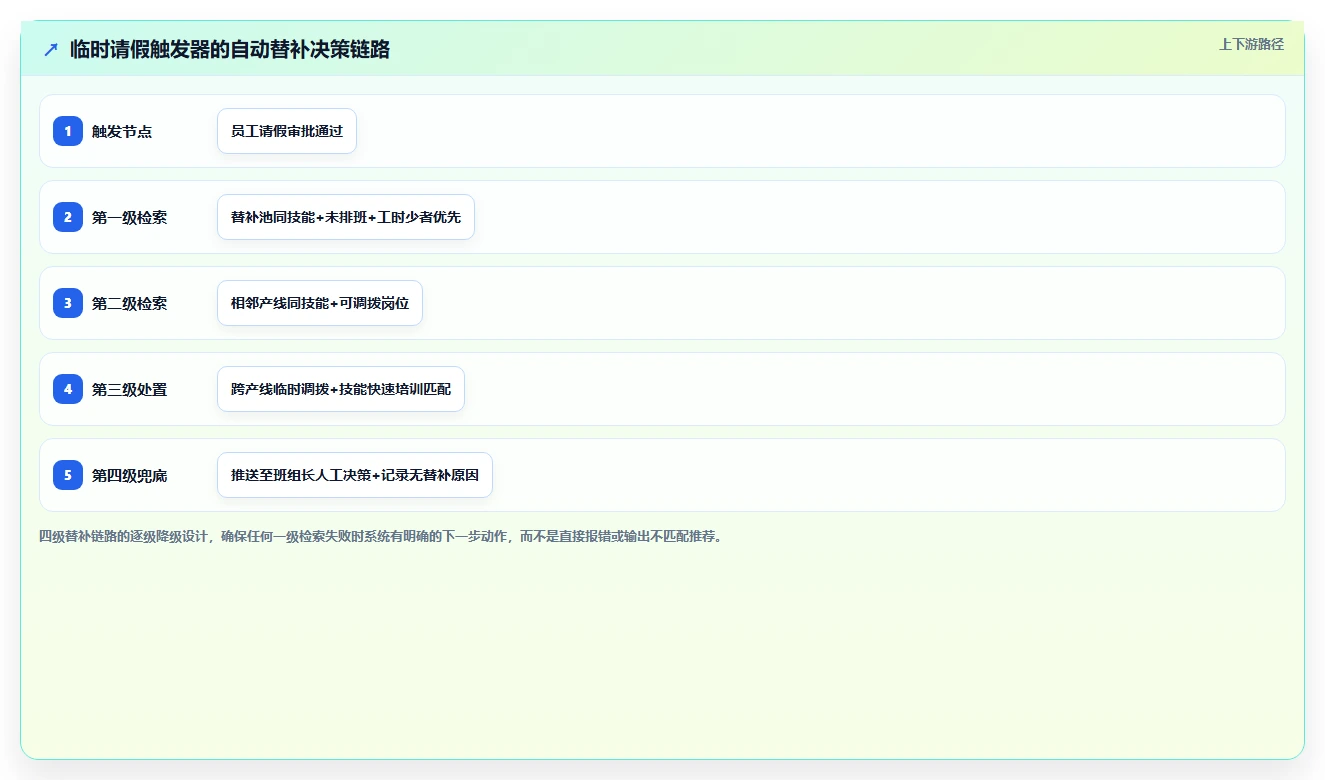Screen dimensions: 1325x780
Task: Select the step 4 number badge
Action: pos(68,389)
